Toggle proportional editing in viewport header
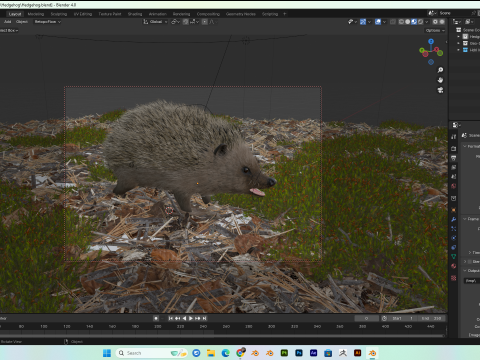This screenshot has height=360, width=480. point(205,22)
